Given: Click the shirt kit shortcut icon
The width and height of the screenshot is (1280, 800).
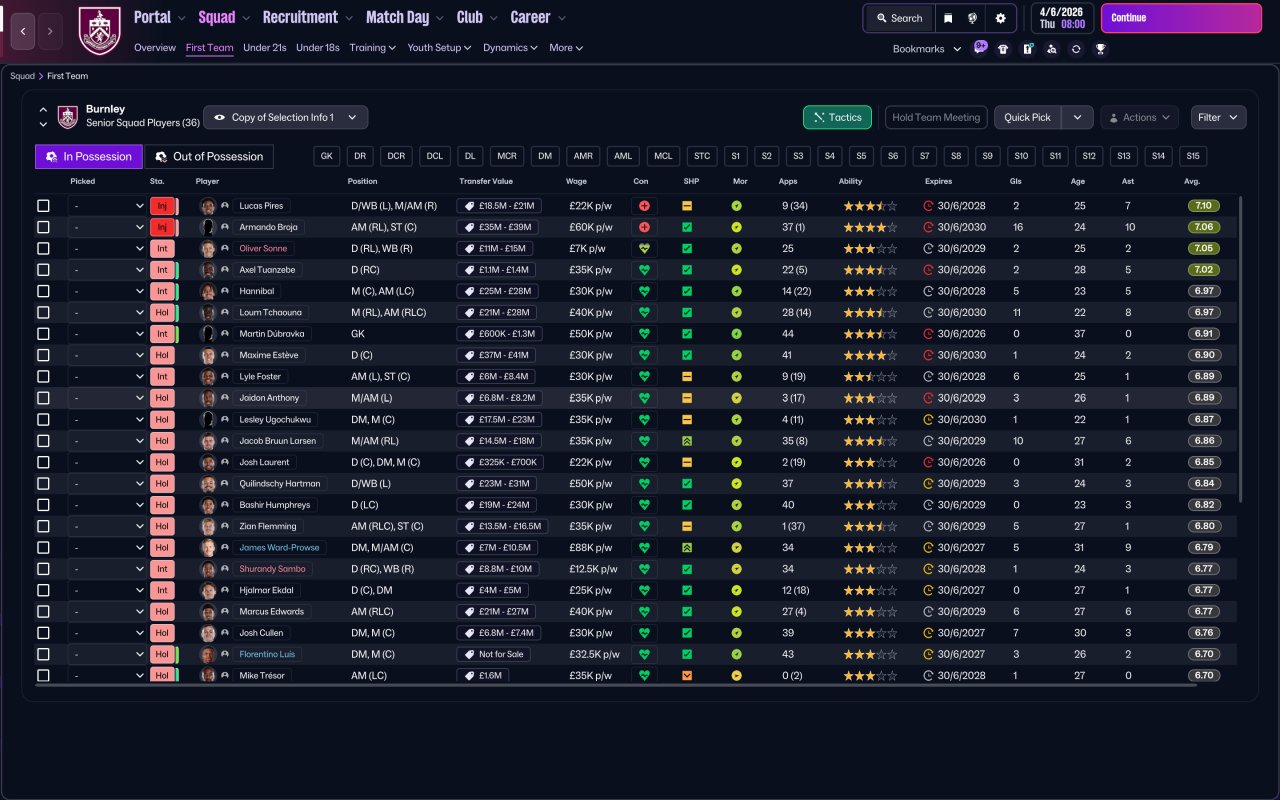Looking at the screenshot, I should point(1003,48).
